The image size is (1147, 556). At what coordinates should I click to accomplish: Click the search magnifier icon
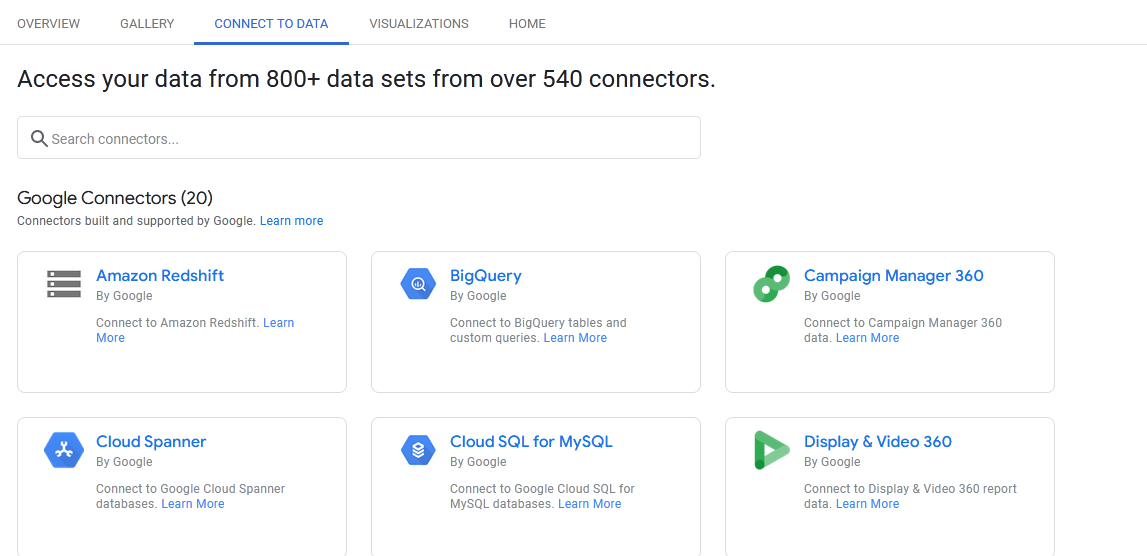pyautogui.click(x=39, y=138)
